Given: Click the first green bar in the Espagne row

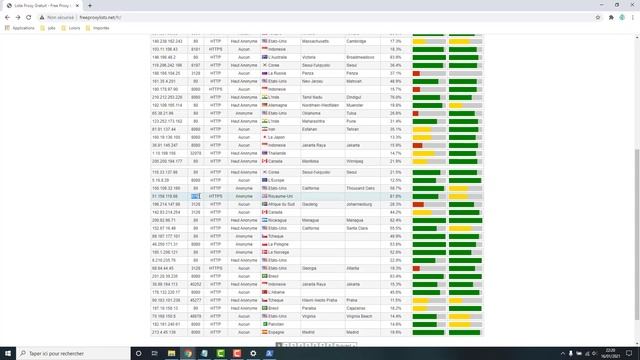Looking at the screenshot, I should pos(429,332).
